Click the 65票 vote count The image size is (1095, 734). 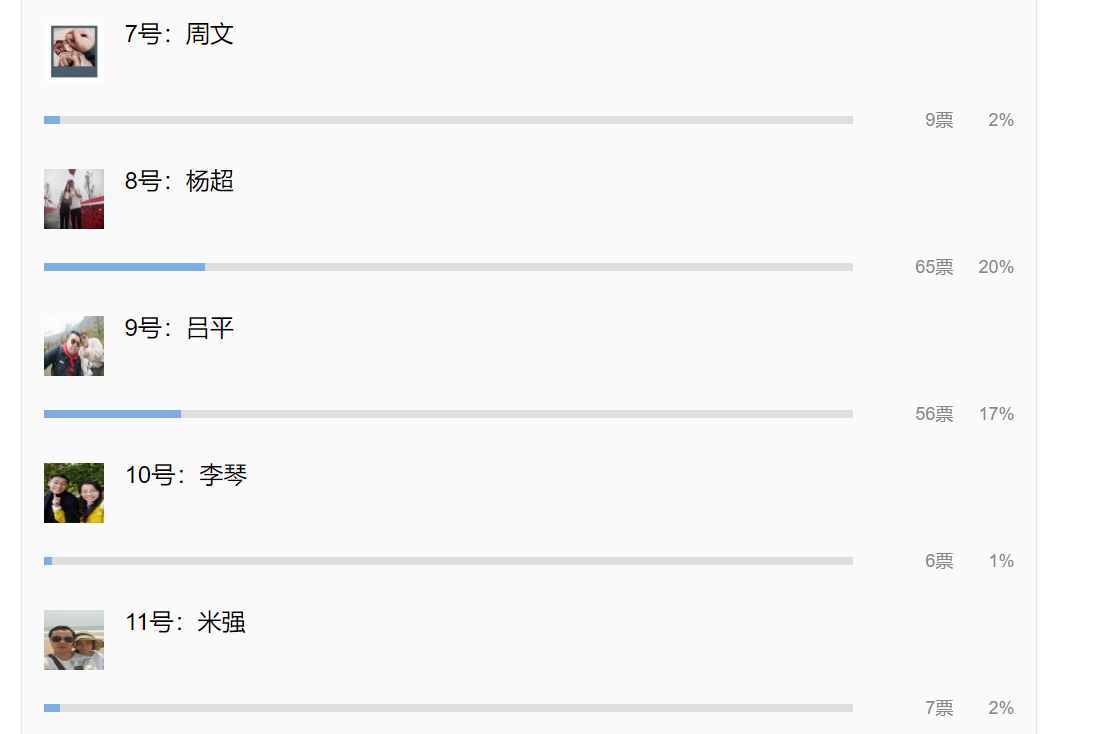[x=934, y=267]
